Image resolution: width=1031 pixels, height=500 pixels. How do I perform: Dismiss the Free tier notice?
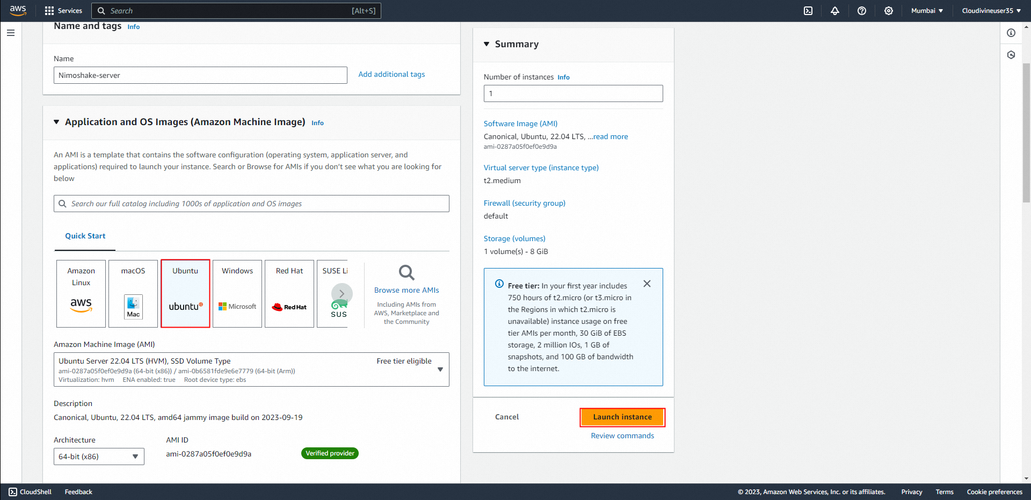[x=647, y=284]
